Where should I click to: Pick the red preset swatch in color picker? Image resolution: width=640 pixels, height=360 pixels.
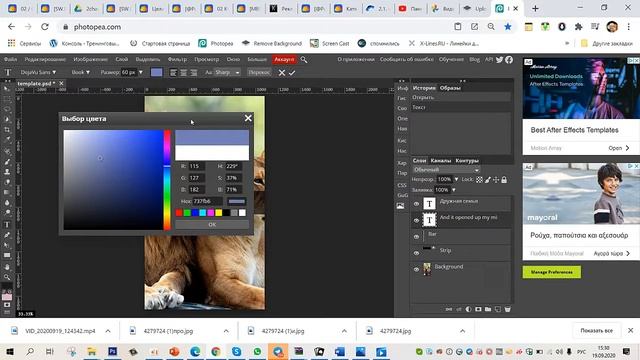pyautogui.click(x=179, y=213)
